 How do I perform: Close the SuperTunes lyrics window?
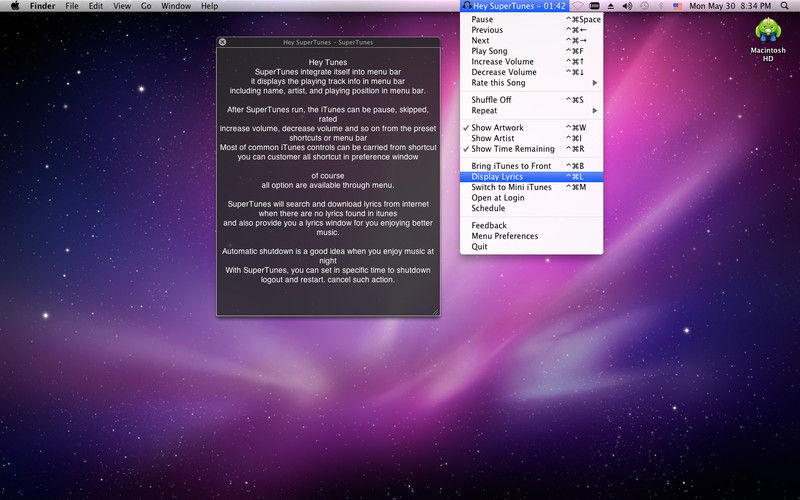[x=222, y=42]
